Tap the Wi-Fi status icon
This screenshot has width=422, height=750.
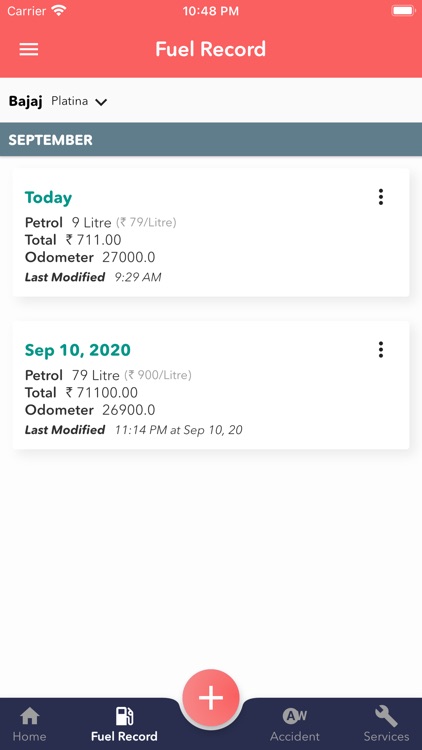tap(59, 11)
